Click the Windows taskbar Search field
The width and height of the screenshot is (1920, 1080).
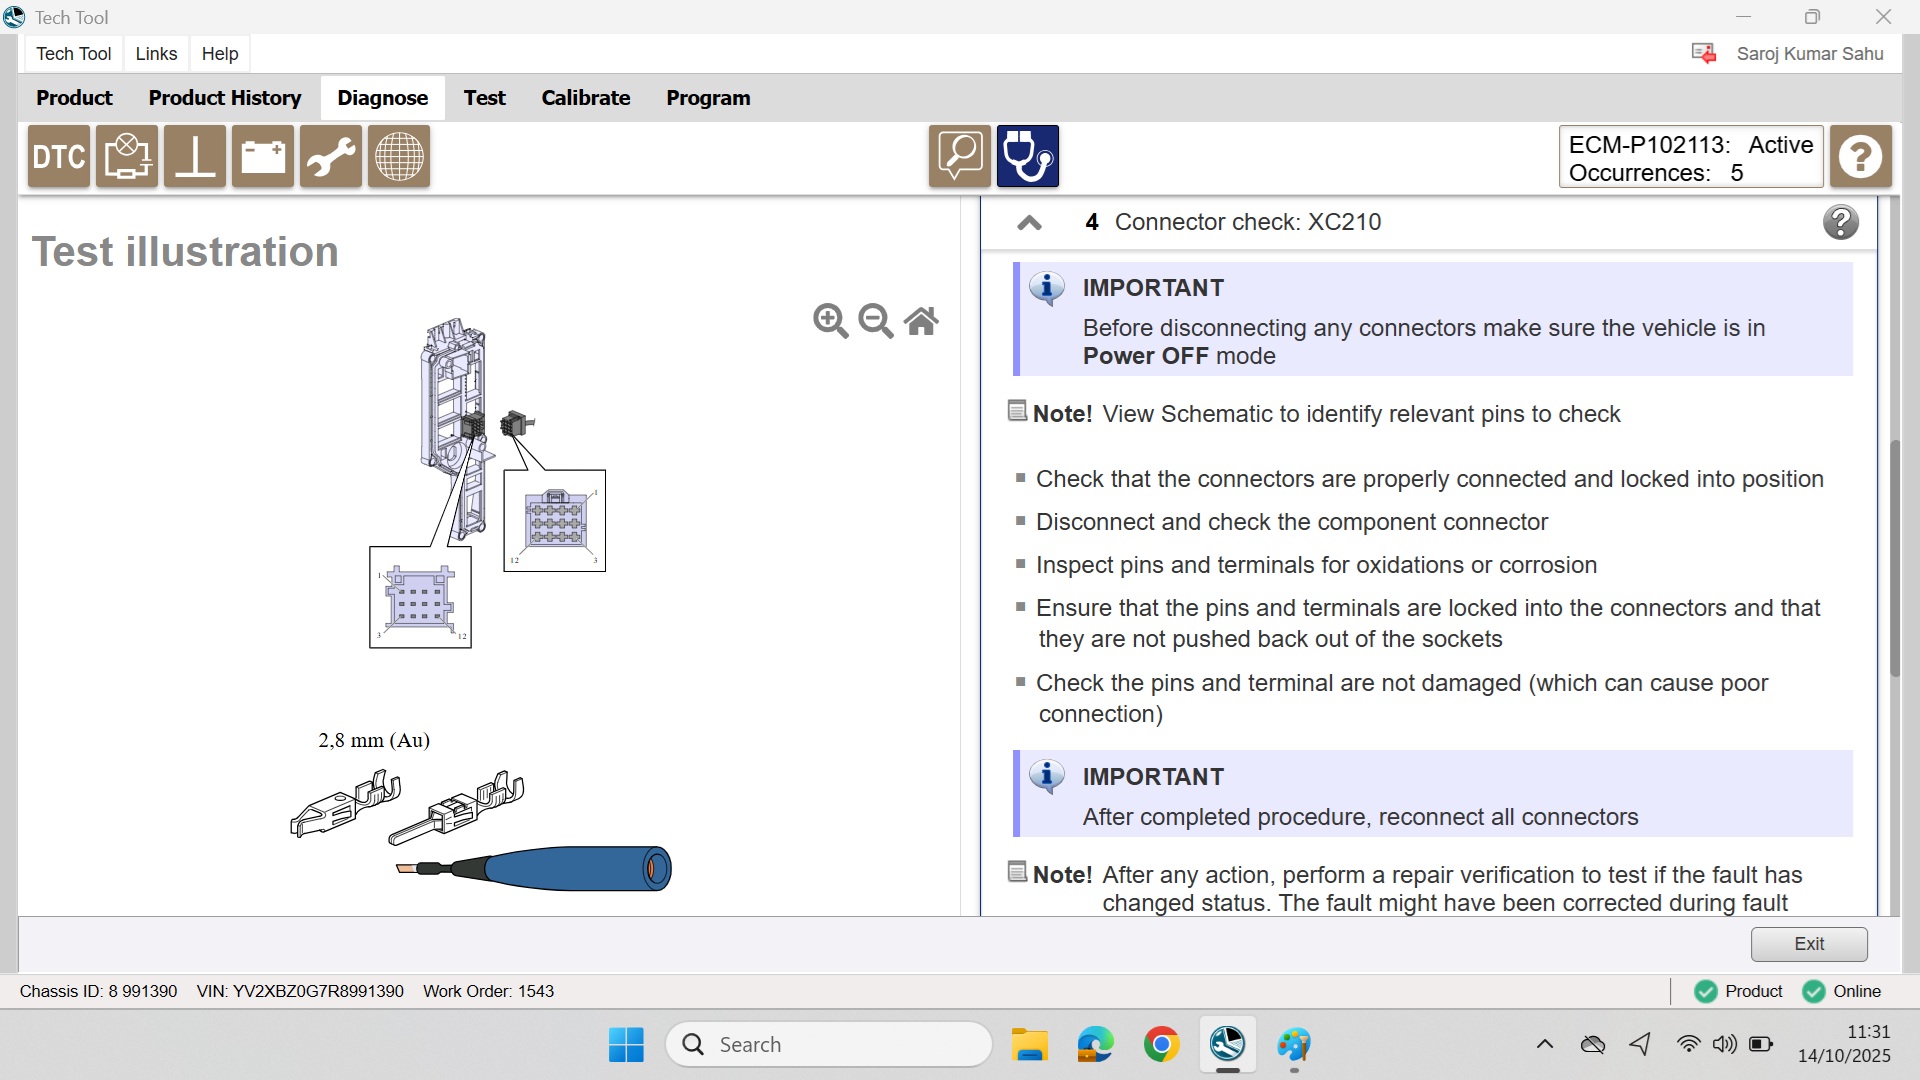pos(830,1044)
